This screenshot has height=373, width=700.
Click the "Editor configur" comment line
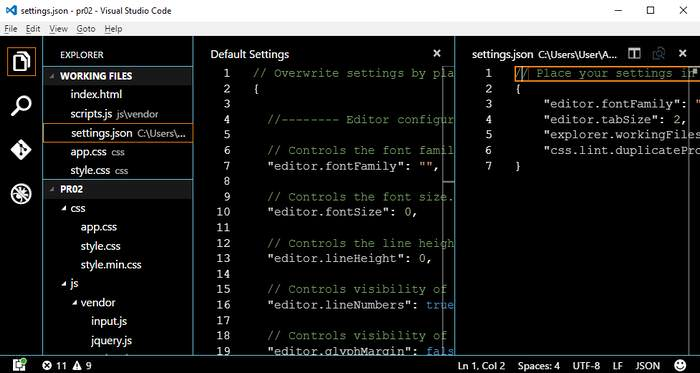pos(360,120)
